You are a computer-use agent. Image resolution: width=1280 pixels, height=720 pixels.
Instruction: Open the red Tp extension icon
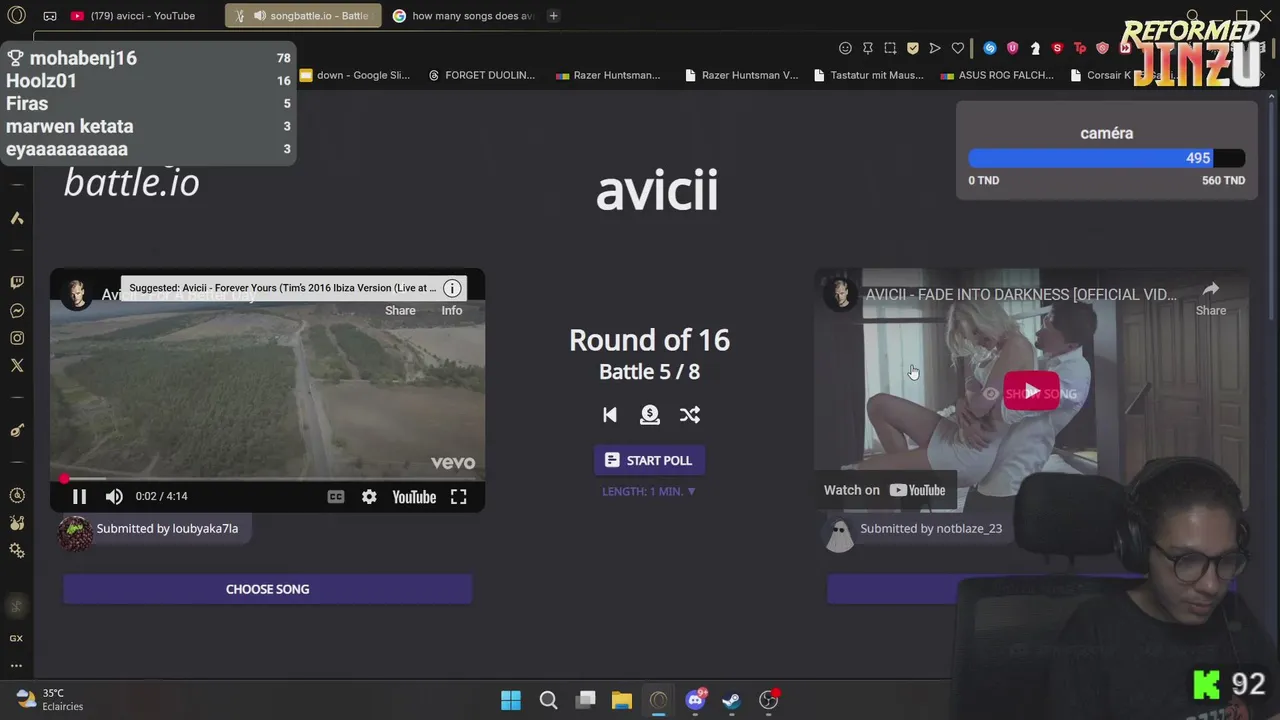click(1080, 48)
